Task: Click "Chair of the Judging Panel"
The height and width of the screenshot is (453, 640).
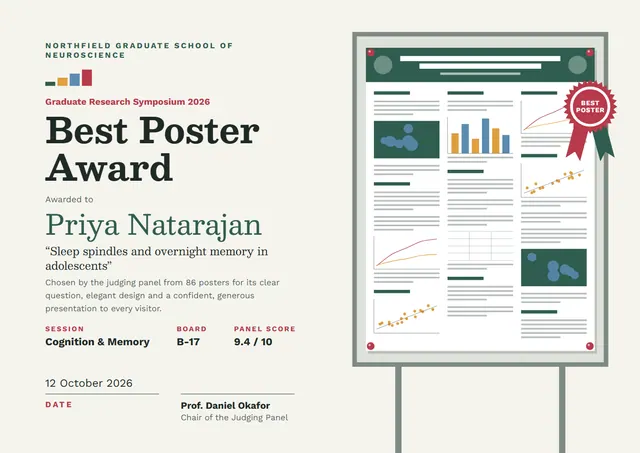Action: tap(234, 417)
